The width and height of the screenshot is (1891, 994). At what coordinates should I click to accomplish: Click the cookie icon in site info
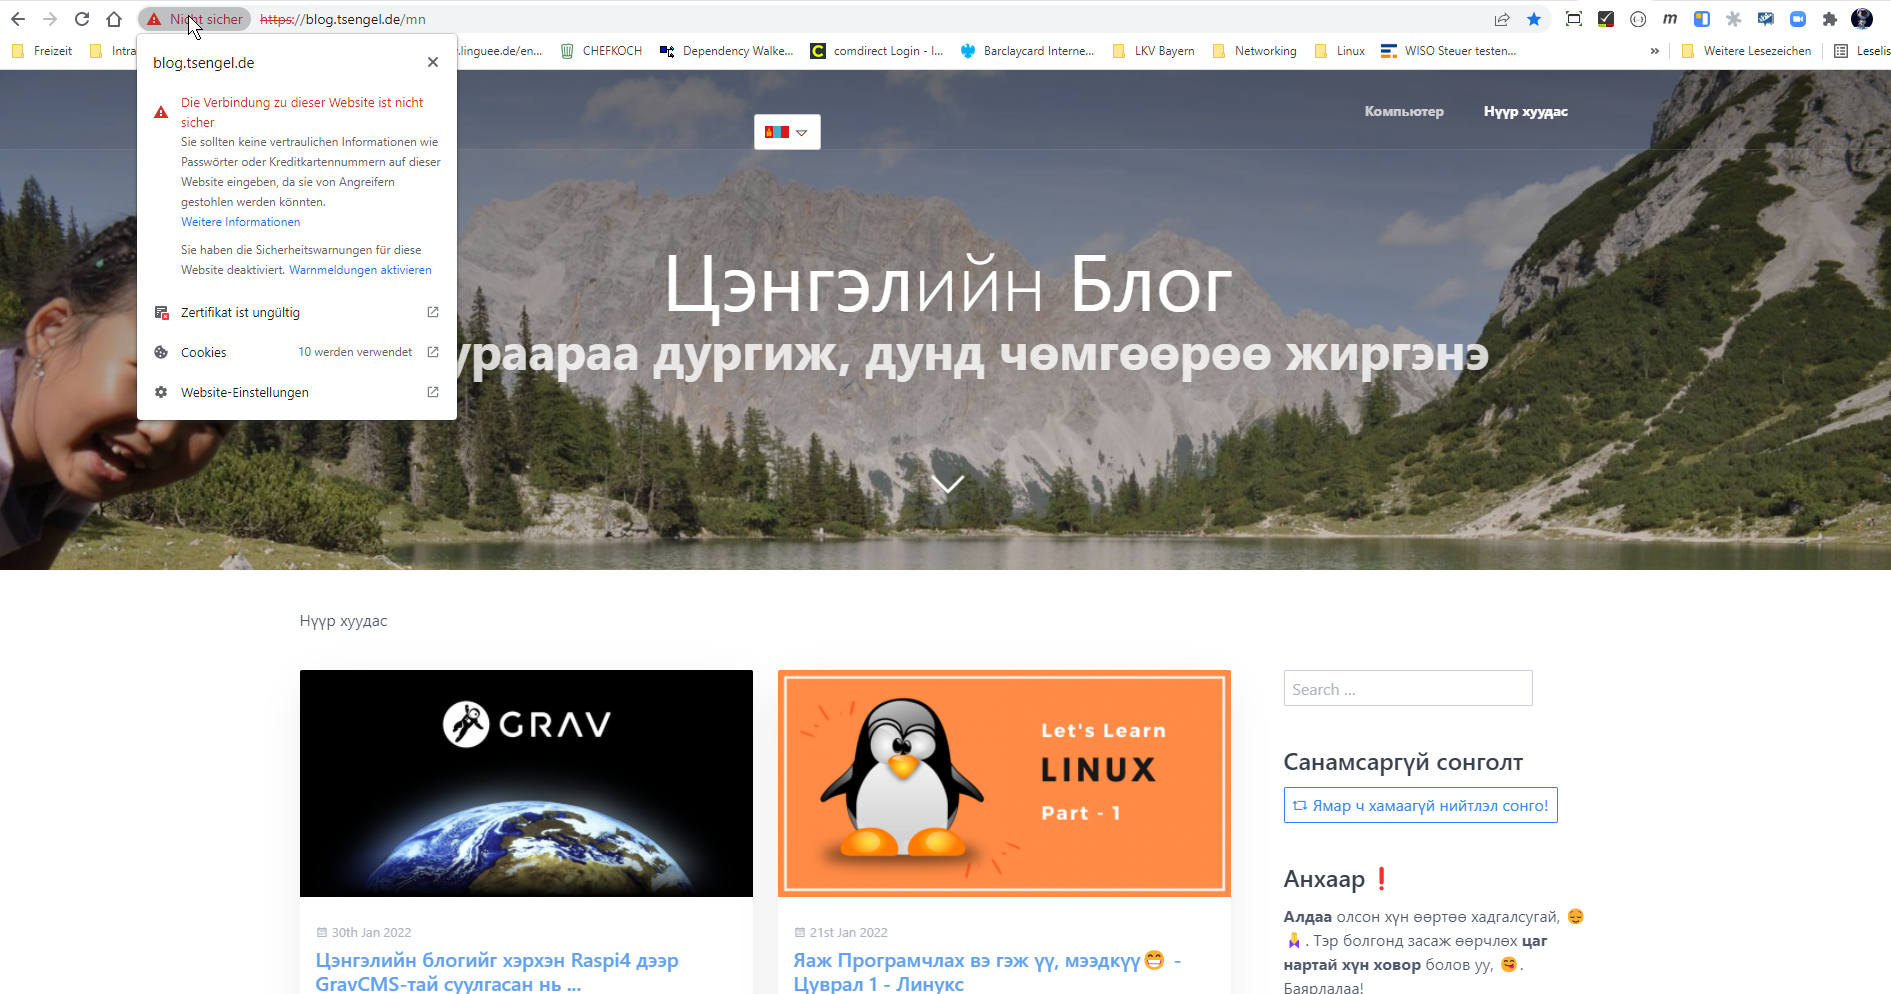(x=161, y=352)
